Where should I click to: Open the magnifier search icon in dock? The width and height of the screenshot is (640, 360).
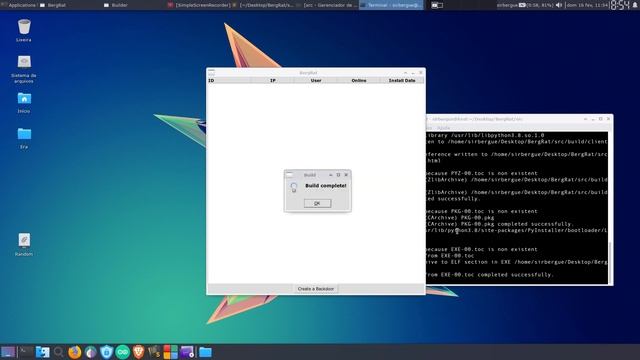(58, 352)
